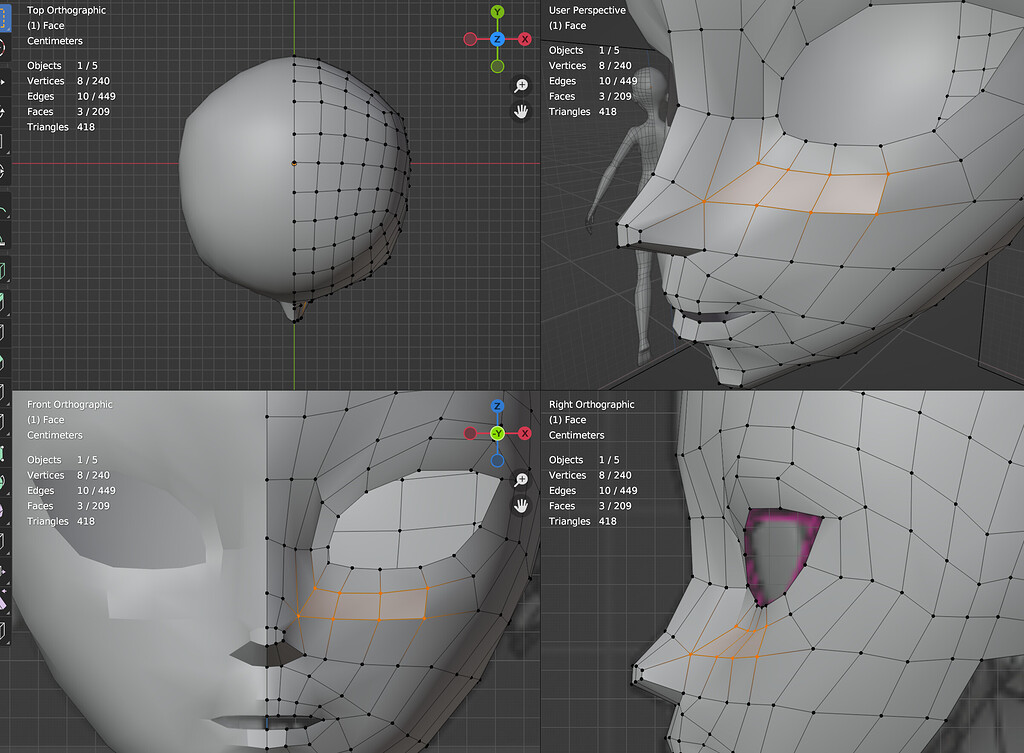Click the red X axis in Top view gizmo
This screenshot has height=753, width=1024.
(524, 39)
